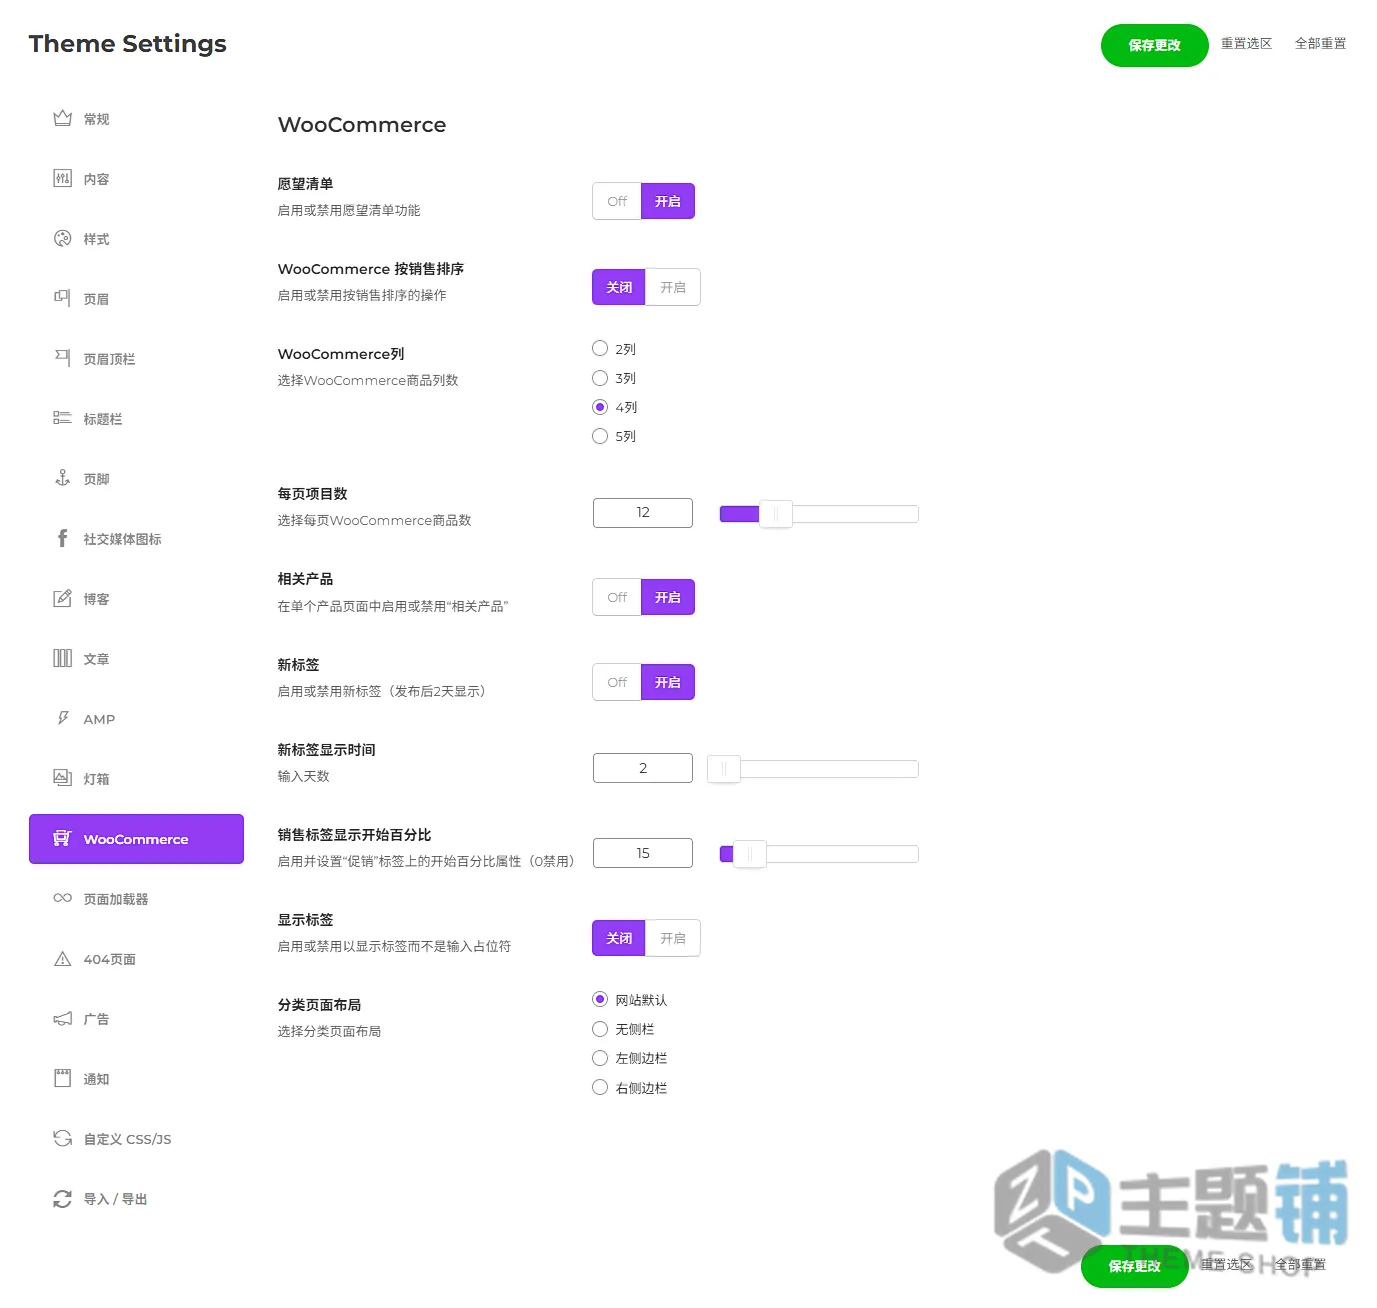Choose 无侧栏 category layout
Image resolution: width=1377 pixels, height=1308 pixels.
pos(600,1028)
